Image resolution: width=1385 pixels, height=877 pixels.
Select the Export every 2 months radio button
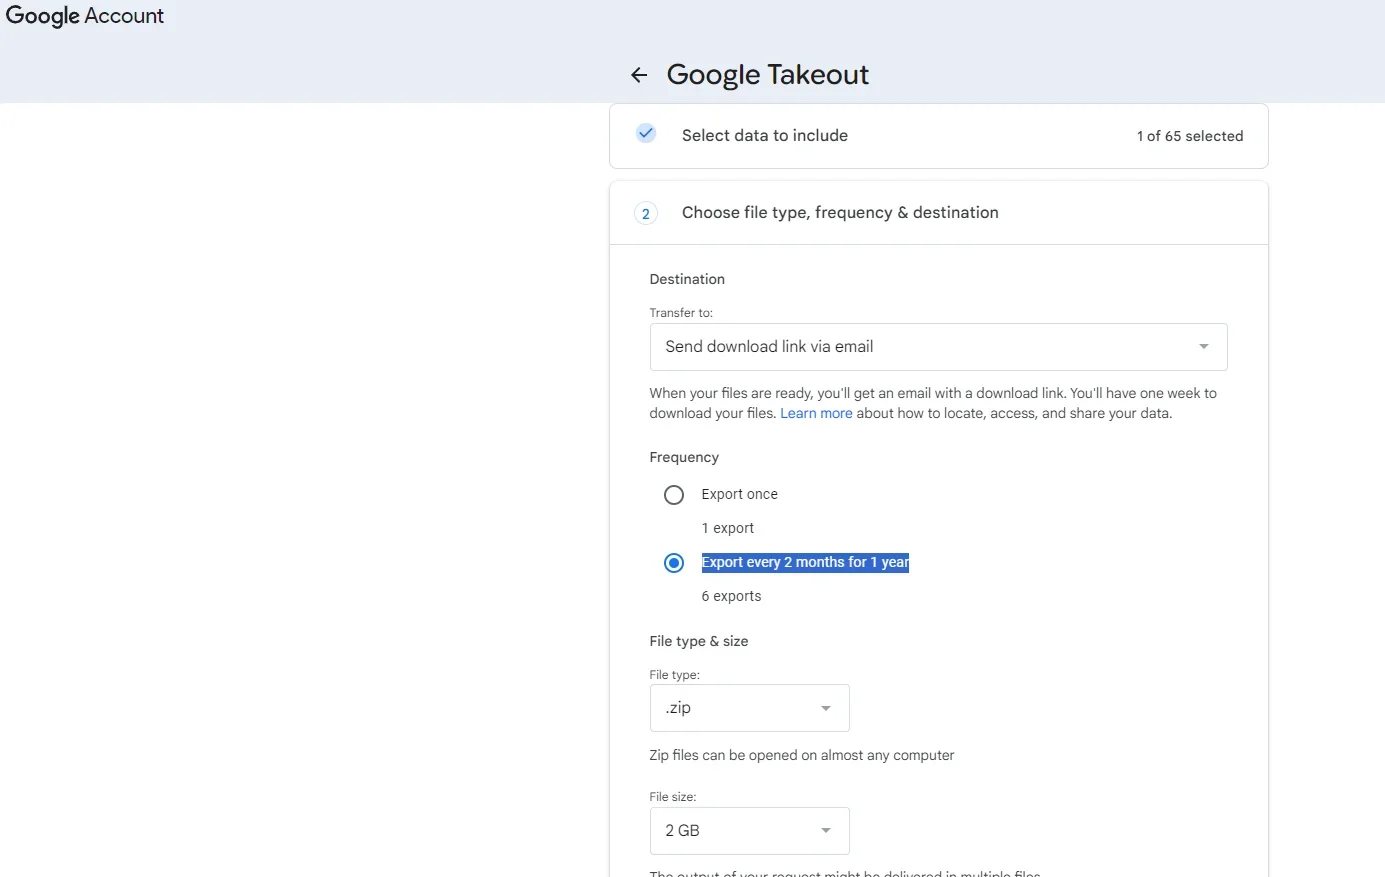click(x=674, y=563)
